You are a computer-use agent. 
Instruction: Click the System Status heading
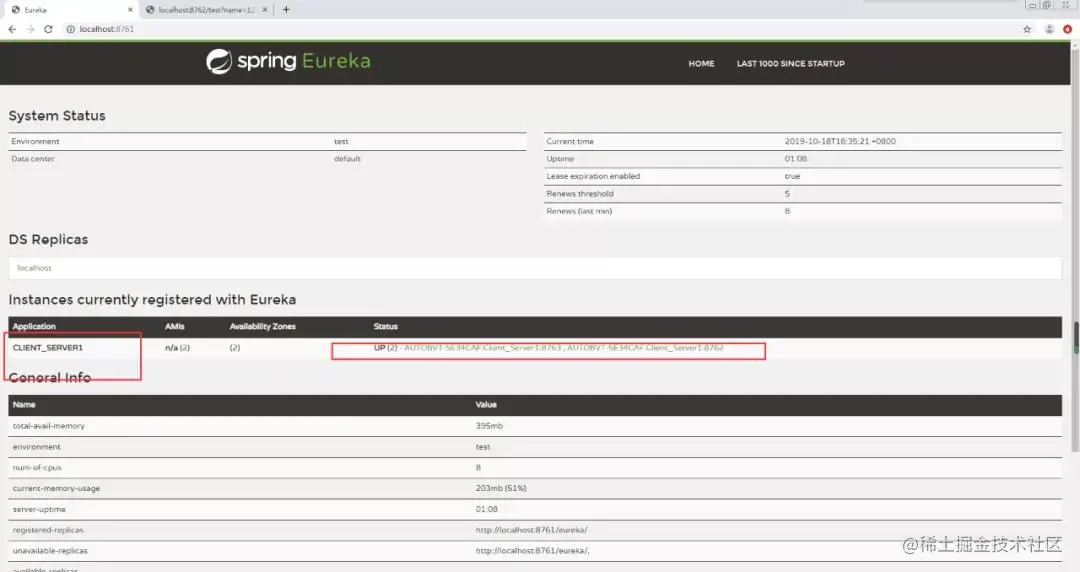(x=57, y=116)
